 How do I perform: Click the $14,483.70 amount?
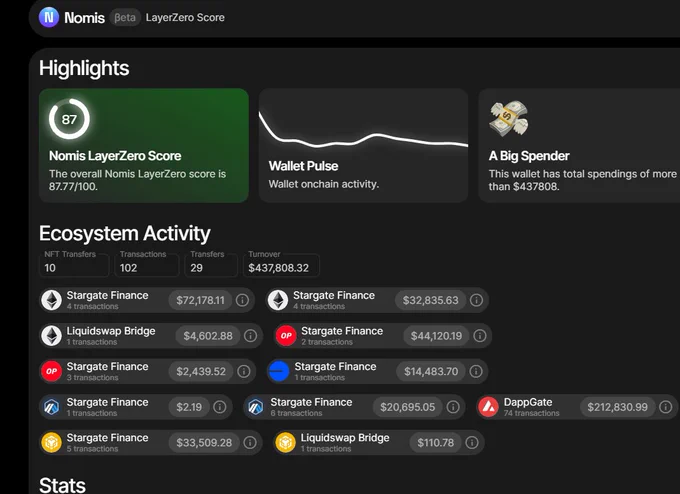click(x=431, y=371)
